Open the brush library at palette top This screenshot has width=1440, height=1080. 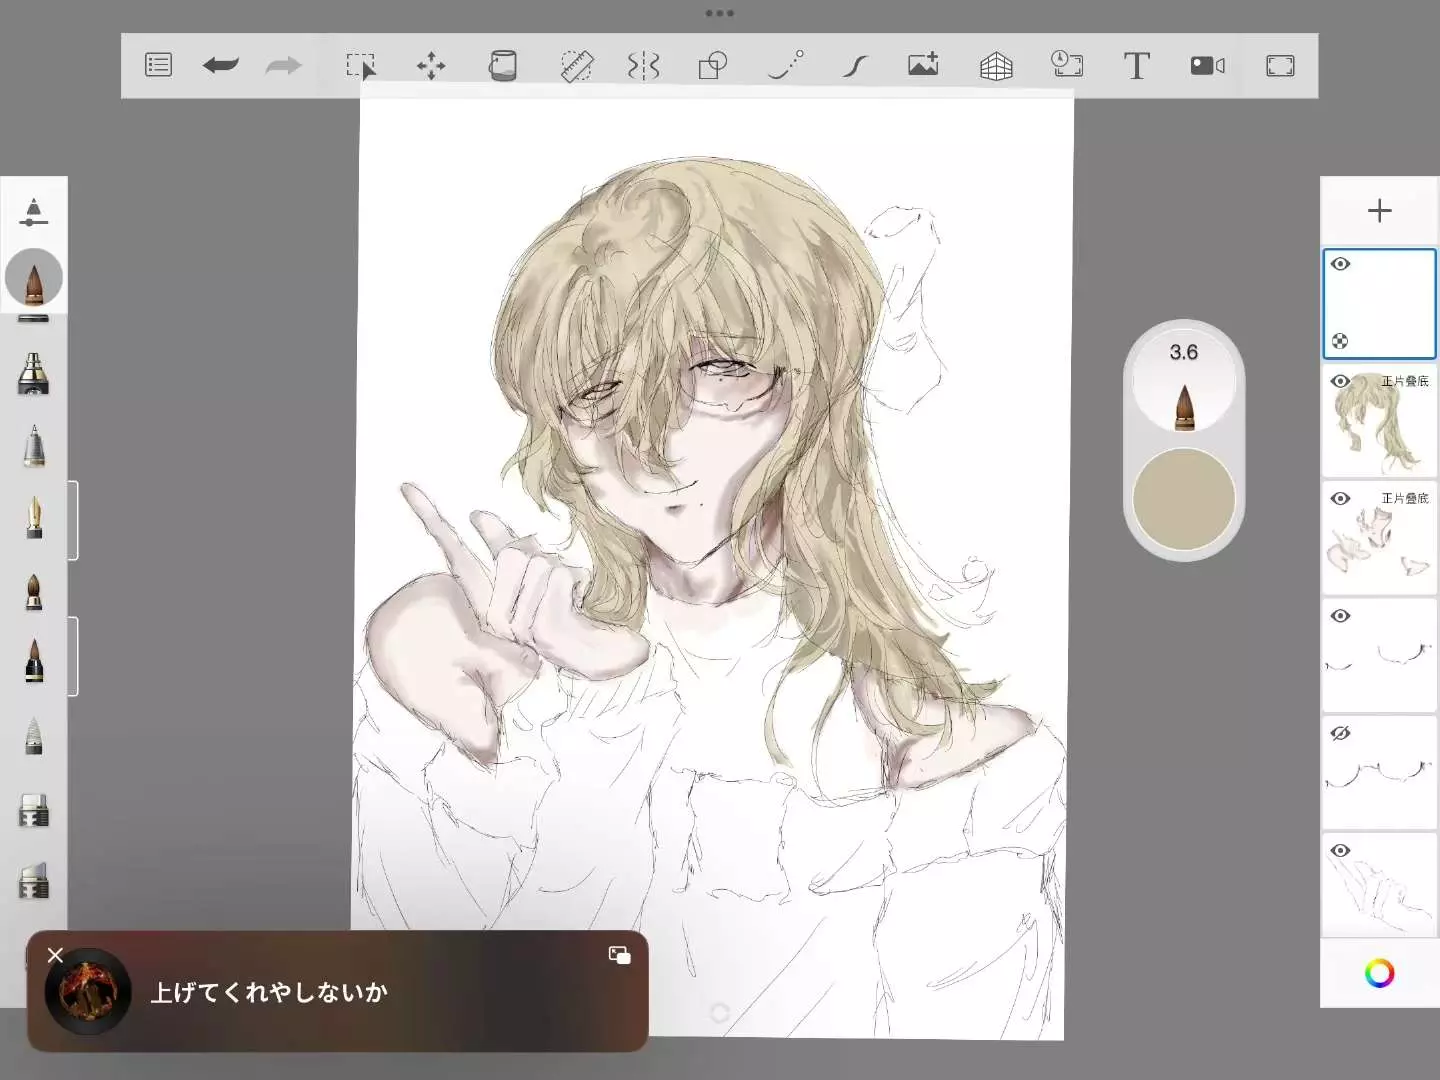point(33,211)
